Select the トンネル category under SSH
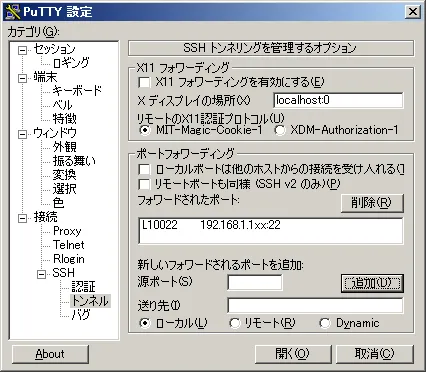Screen dimensions: 426x372 tap(90, 301)
